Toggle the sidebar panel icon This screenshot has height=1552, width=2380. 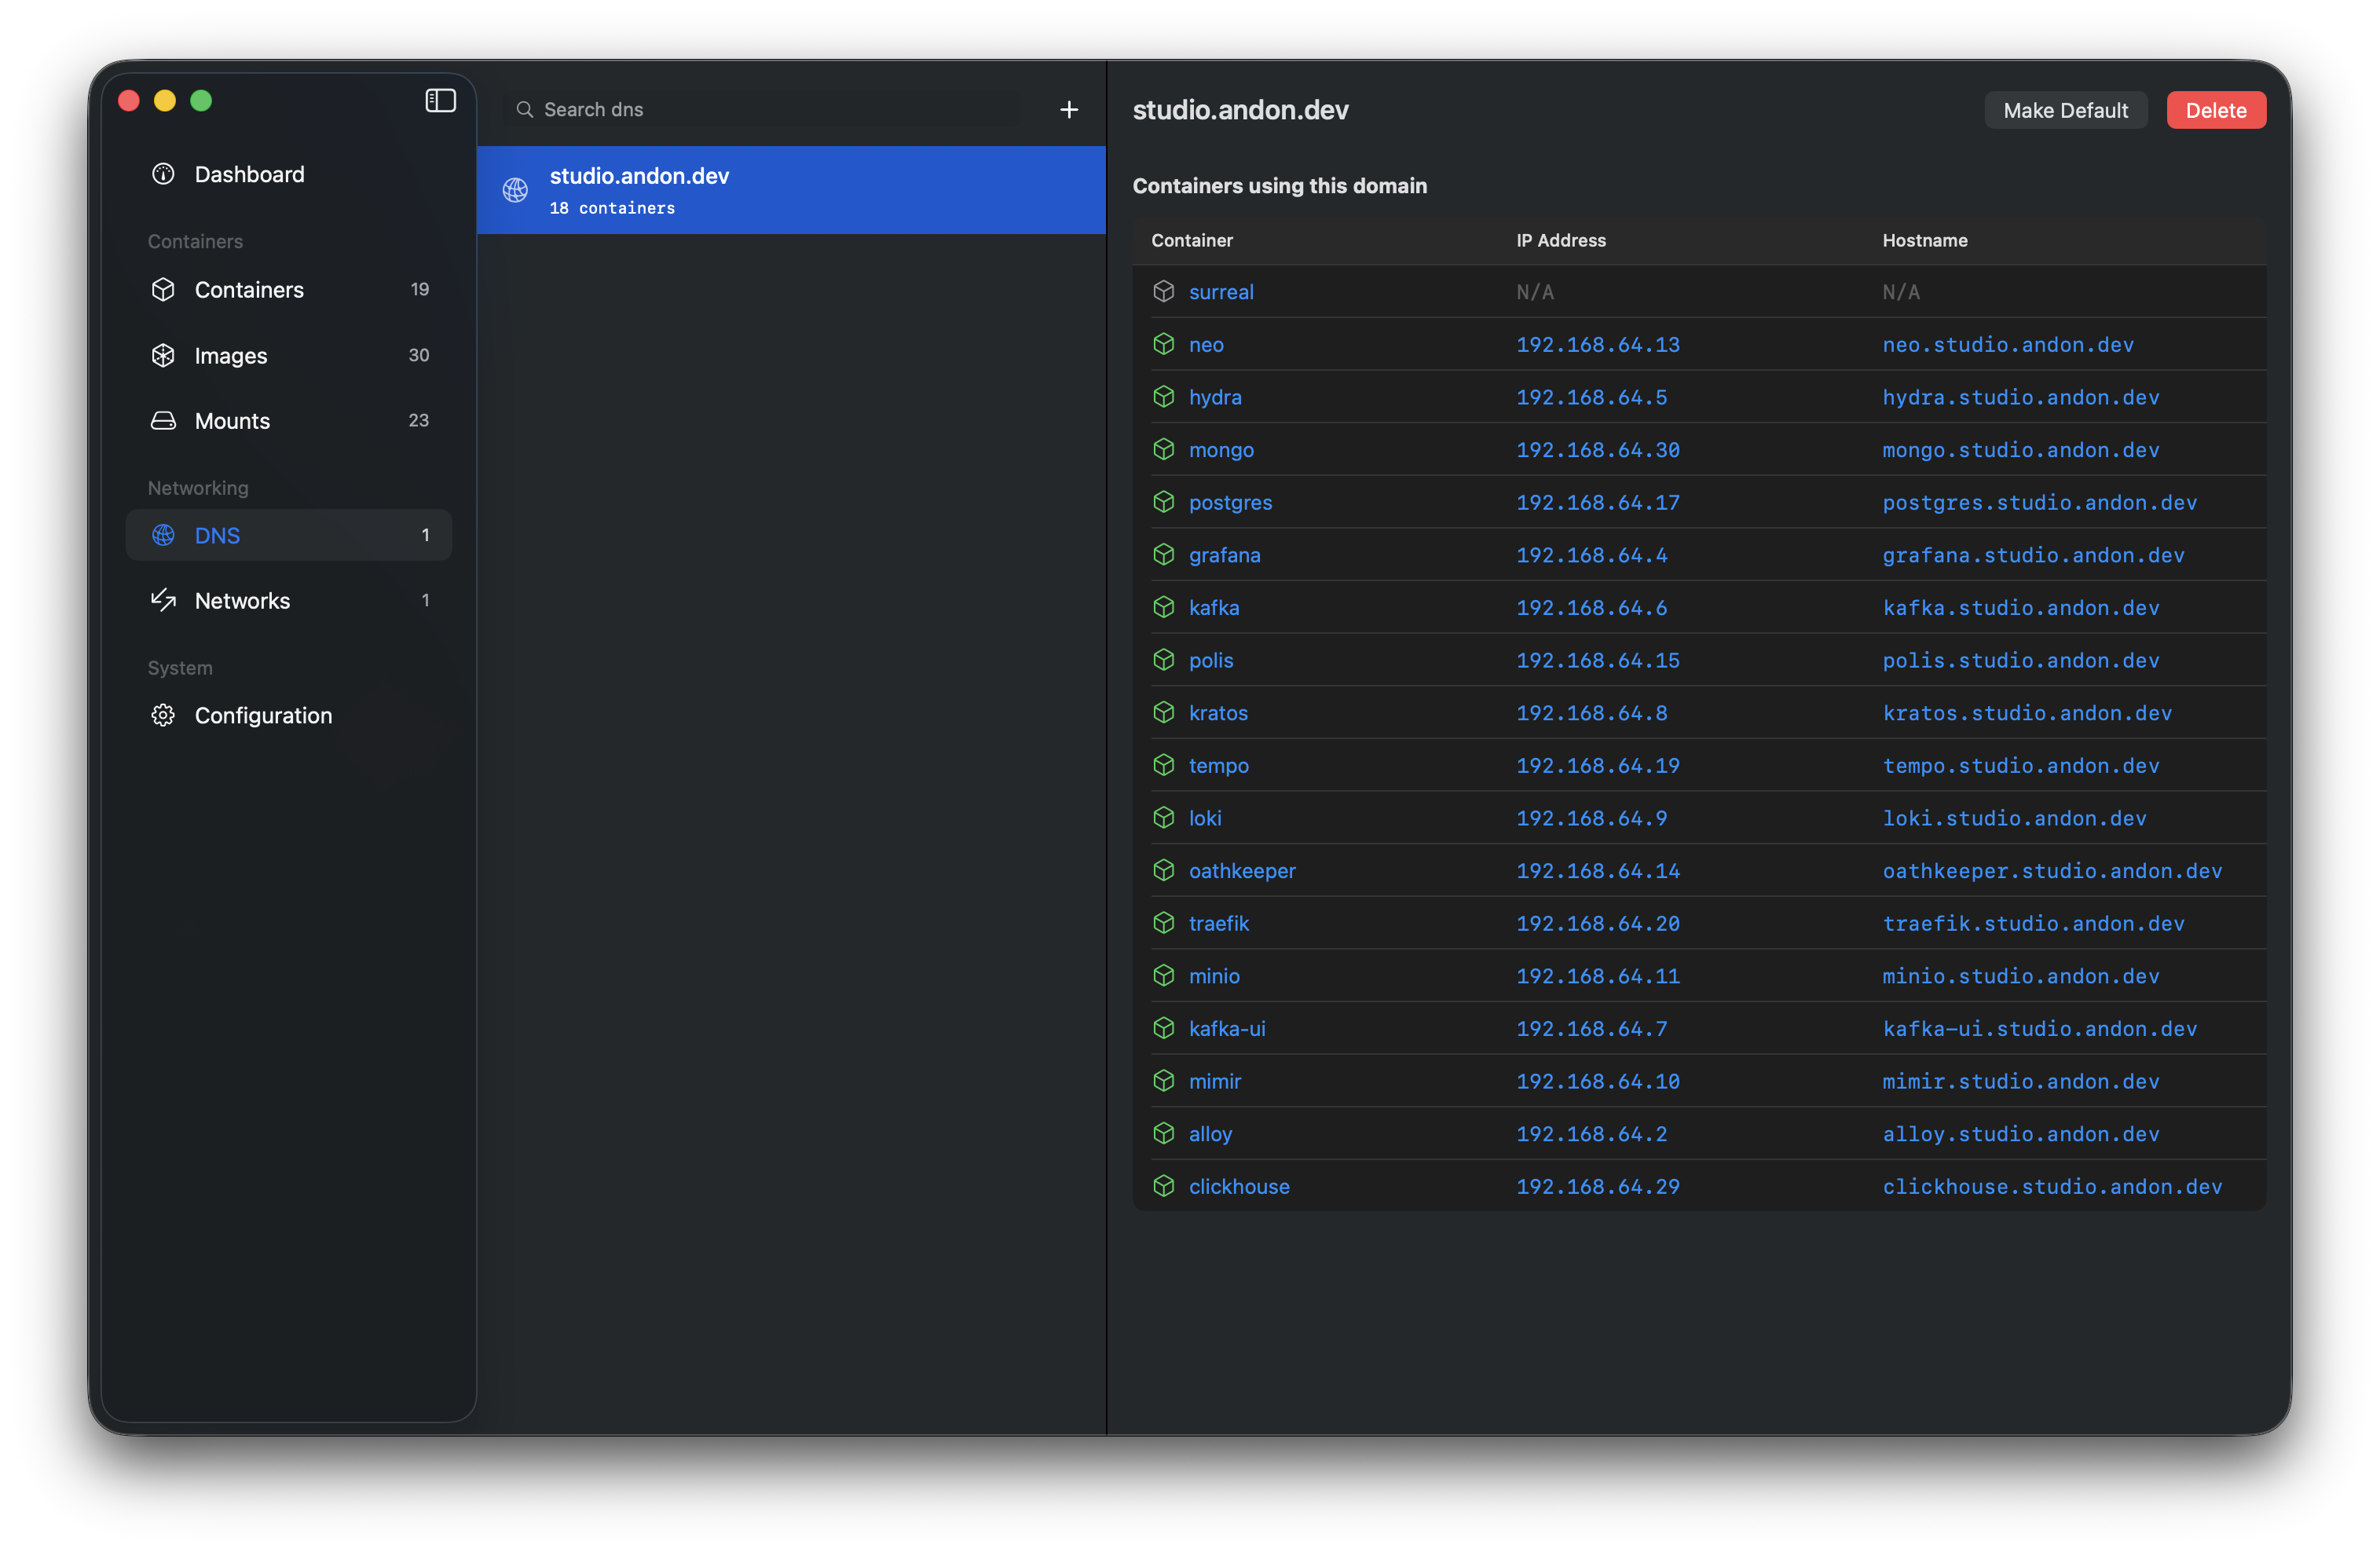(440, 101)
